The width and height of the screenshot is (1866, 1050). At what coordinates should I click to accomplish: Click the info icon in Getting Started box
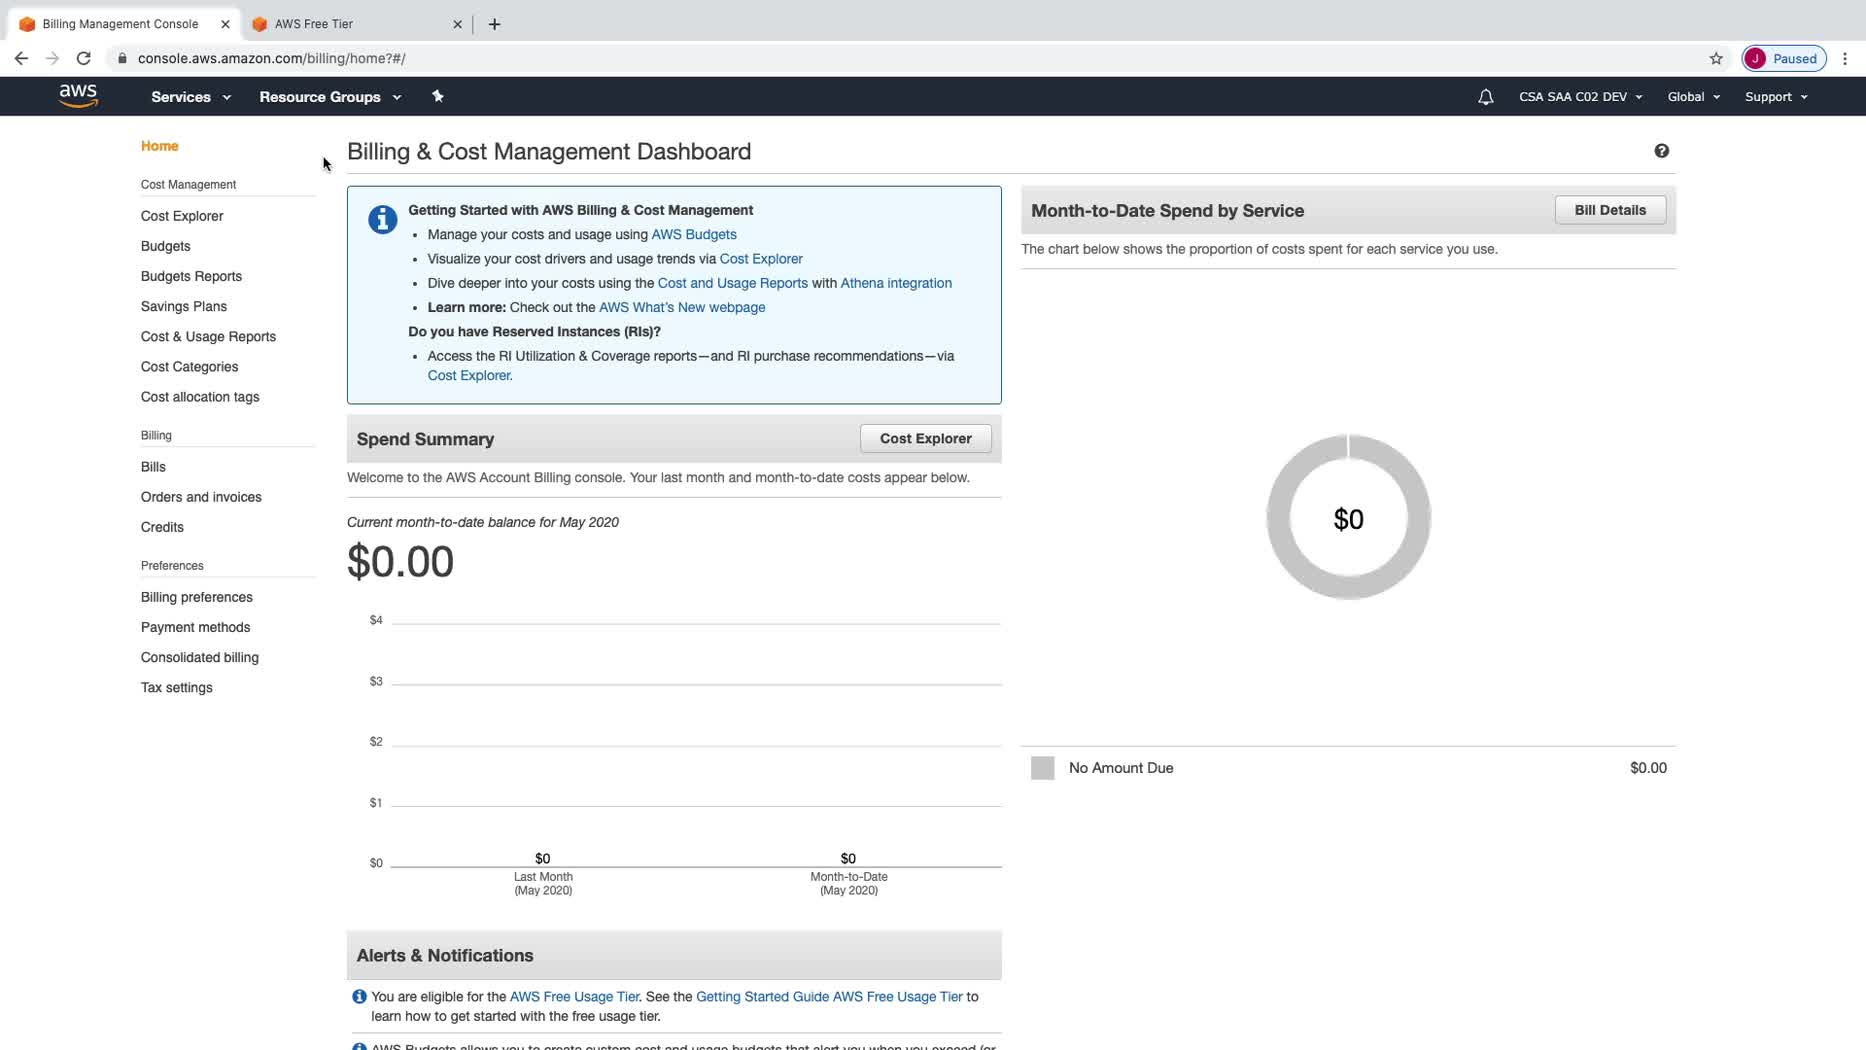pyautogui.click(x=382, y=219)
